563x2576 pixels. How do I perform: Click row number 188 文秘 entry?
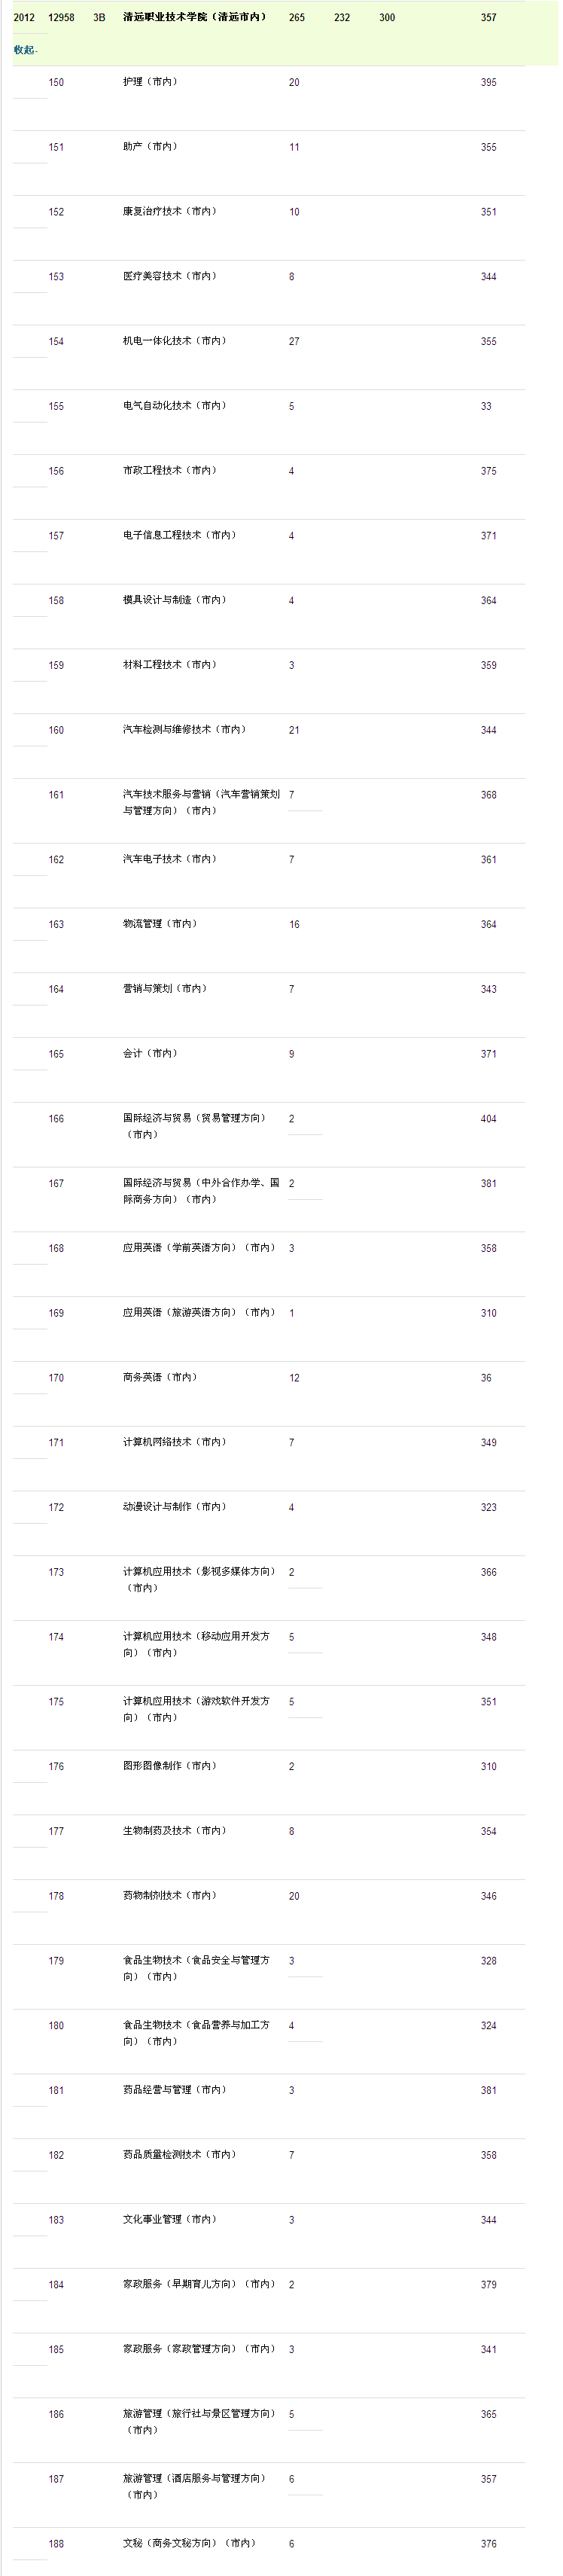pyautogui.click(x=56, y=2544)
